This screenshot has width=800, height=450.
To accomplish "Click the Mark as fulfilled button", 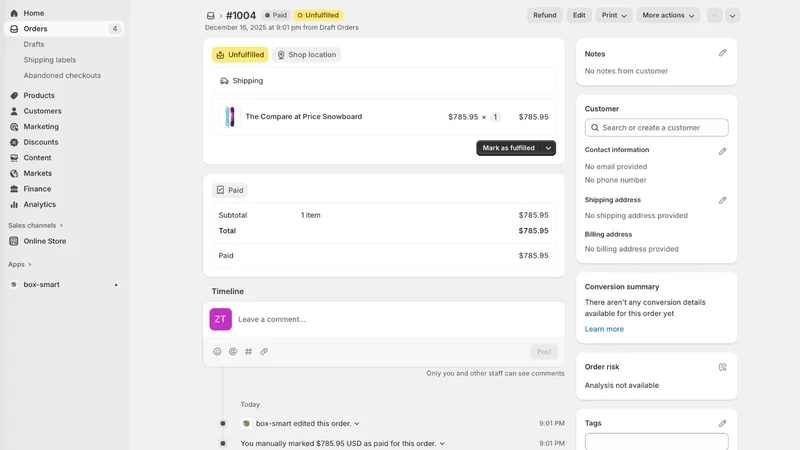I will [x=508, y=148].
